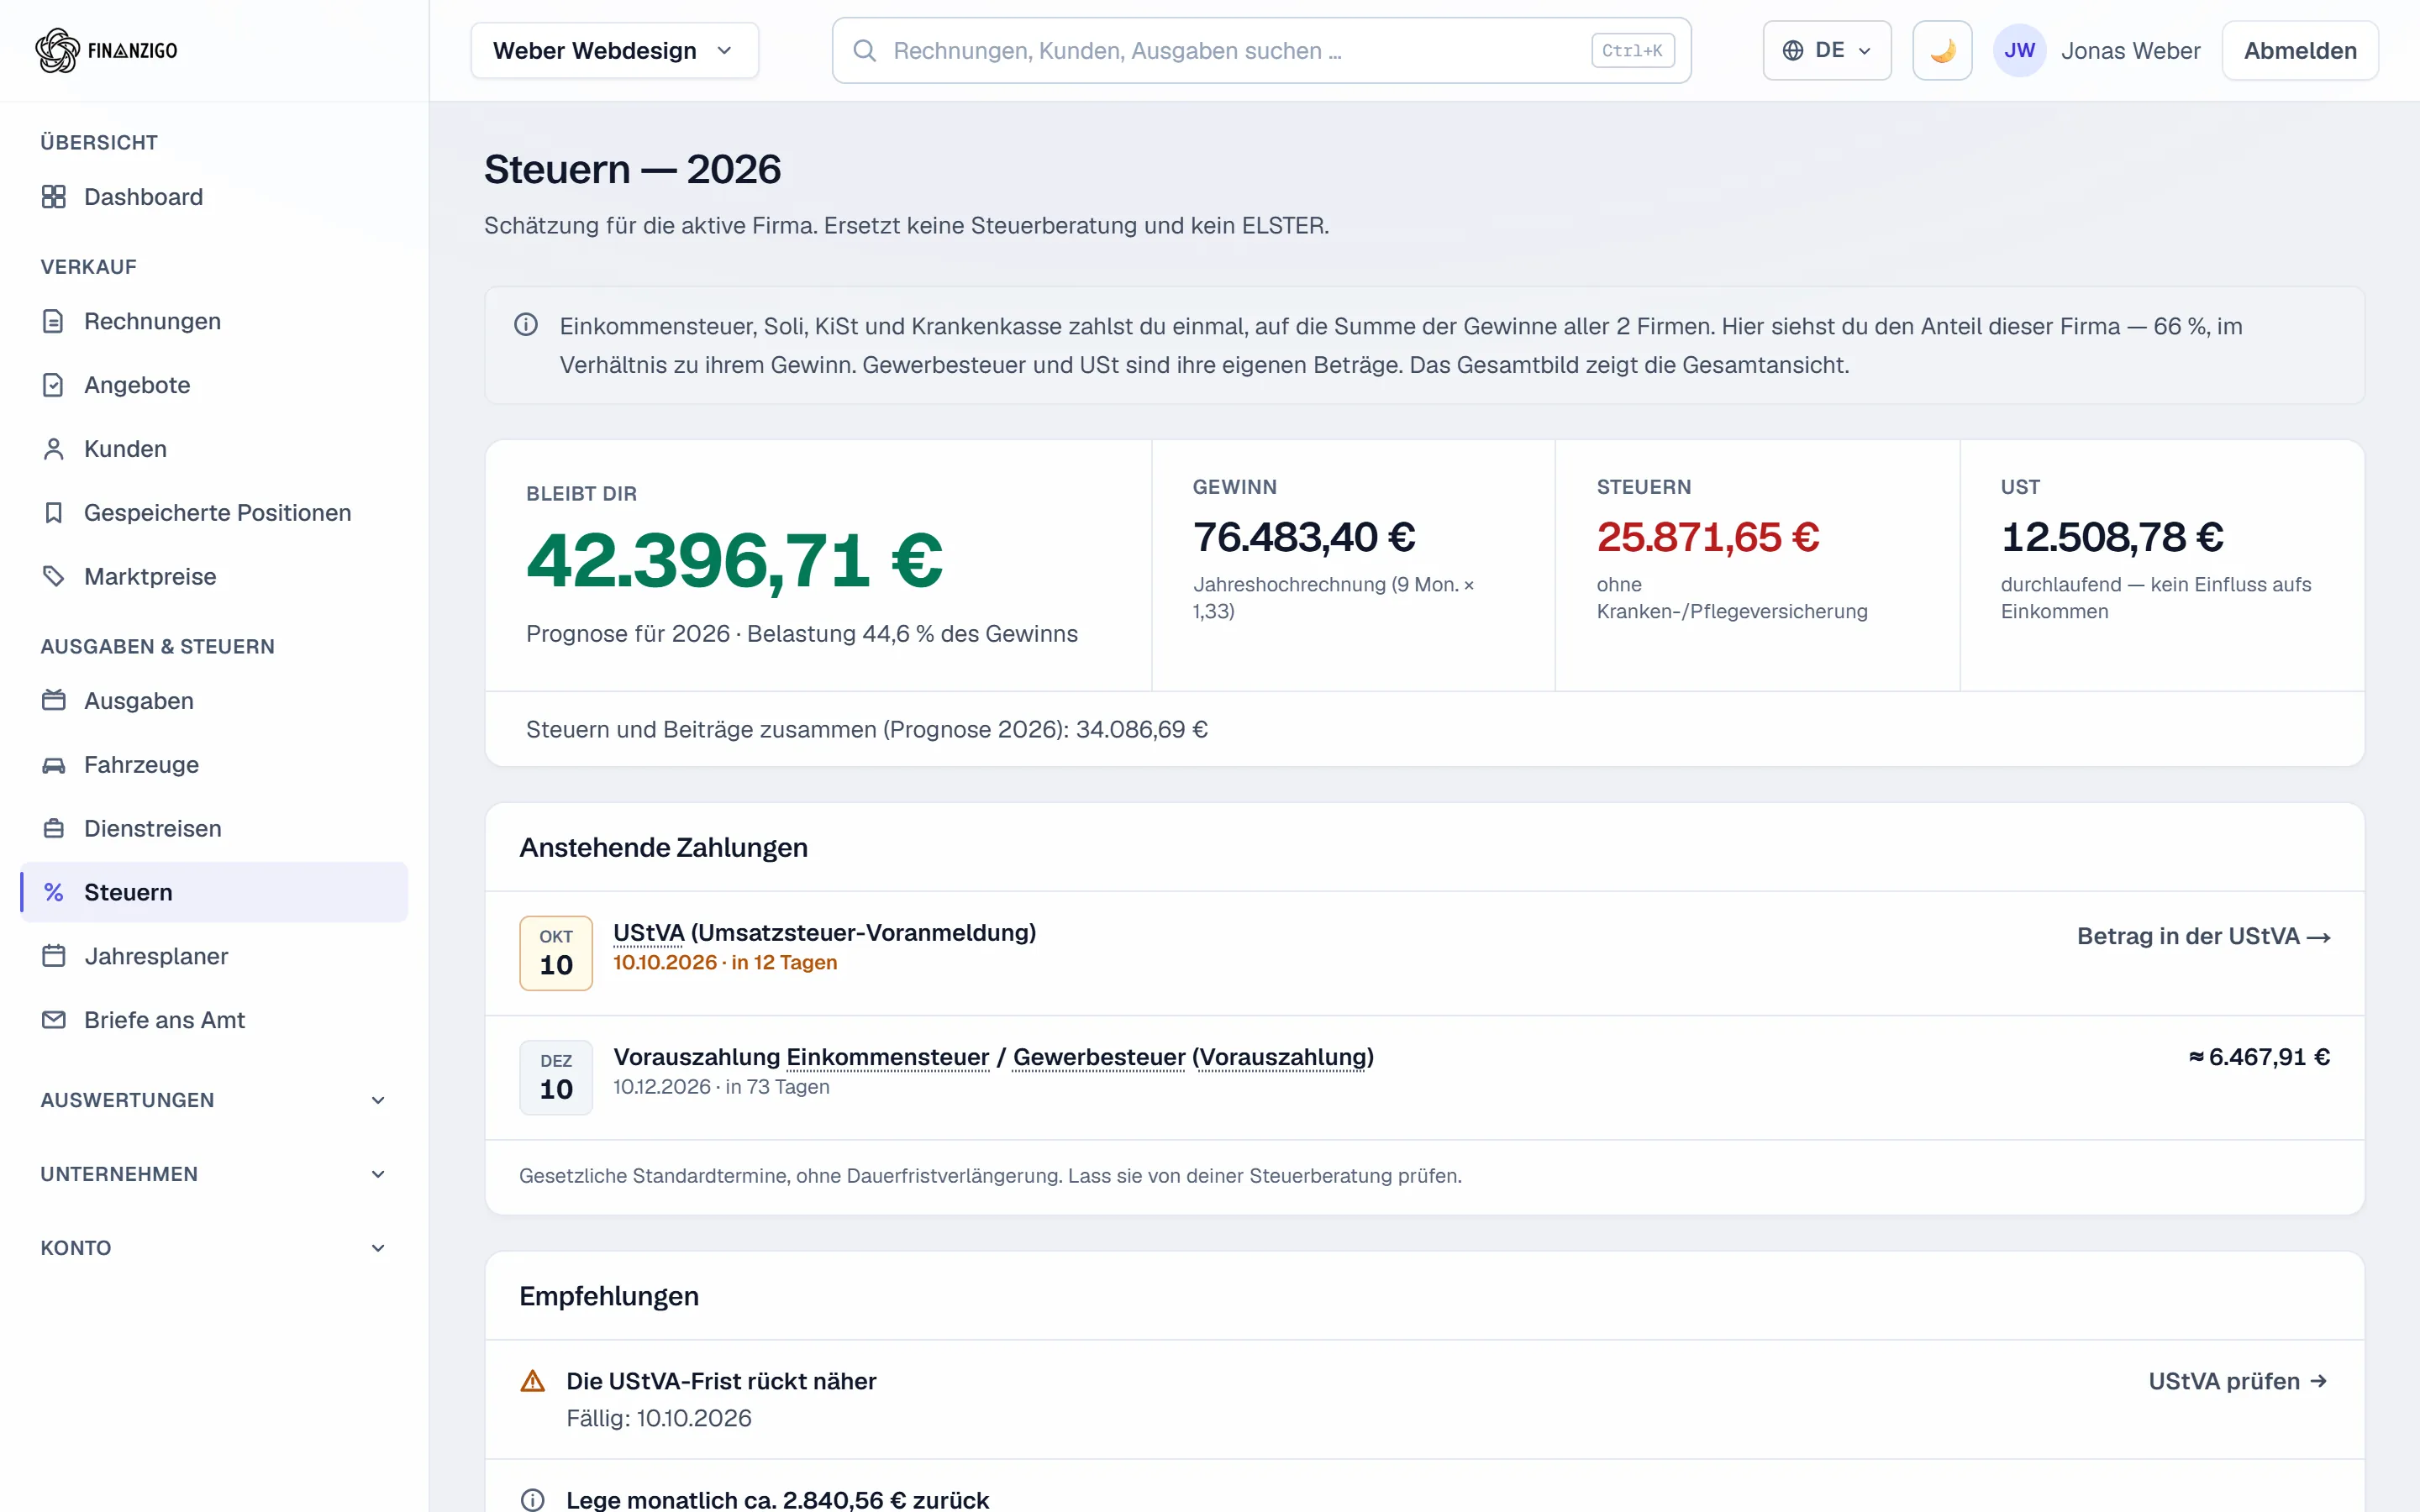This screenshot has width=2420, height=1512.
Task: Open Briefe ans Amt
Action: point(214,1020)
